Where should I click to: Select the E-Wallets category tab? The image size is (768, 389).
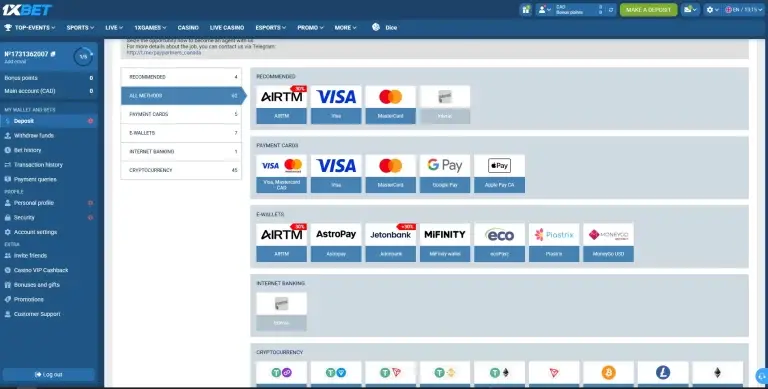[x=181, y=133]
